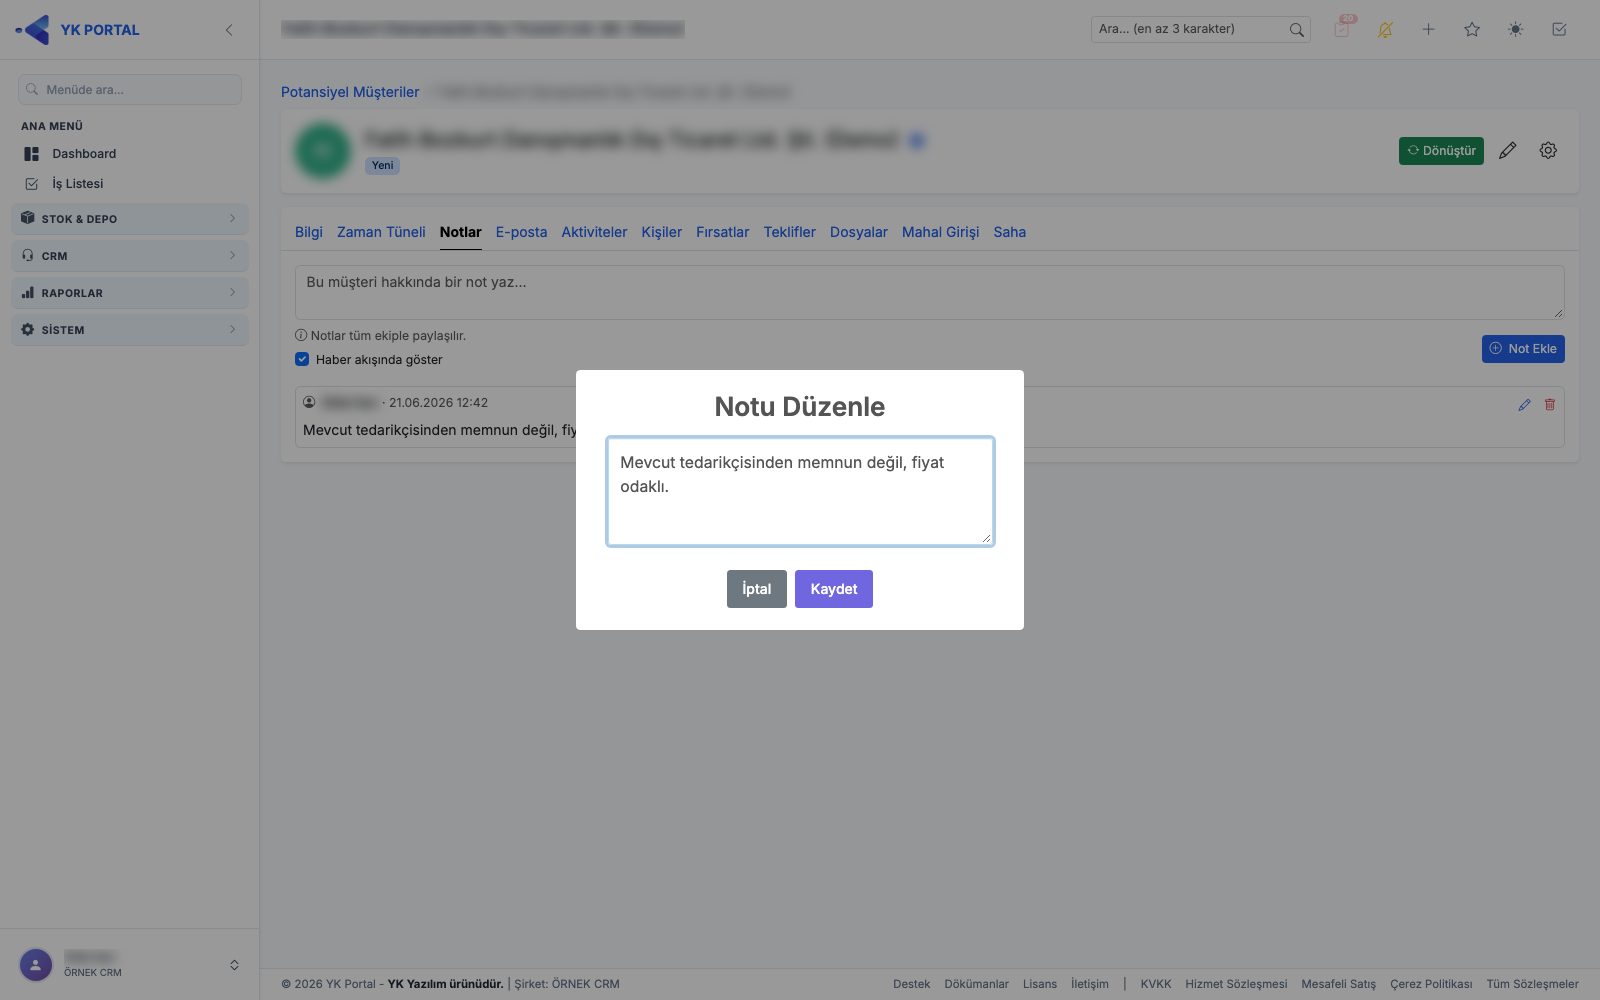Viewport: 1600px width, 1000px height.
Task: Uncheck the Haber akışında göster checkbox
Action: pyautogui.click(x=302, y=359)
